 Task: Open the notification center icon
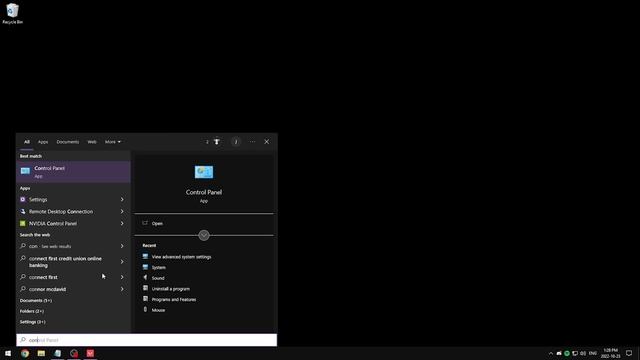[x=629, y=353]
